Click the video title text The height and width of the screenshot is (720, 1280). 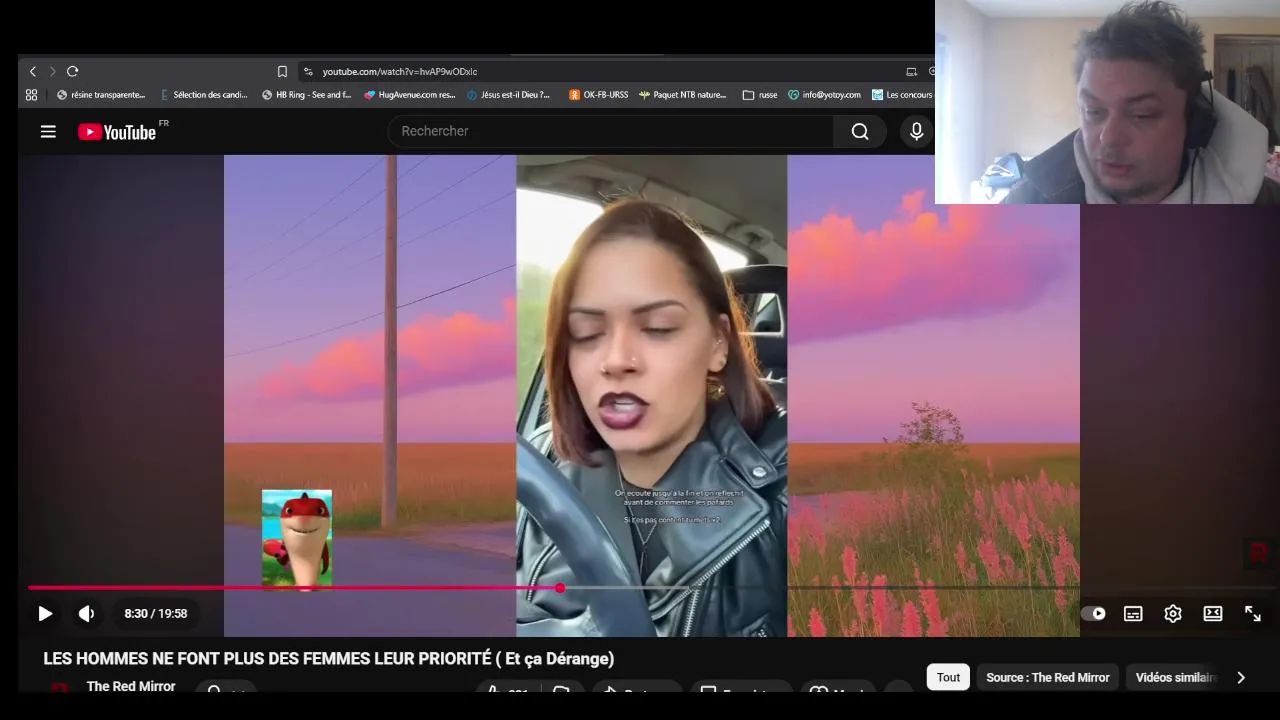tap(328, 659)
